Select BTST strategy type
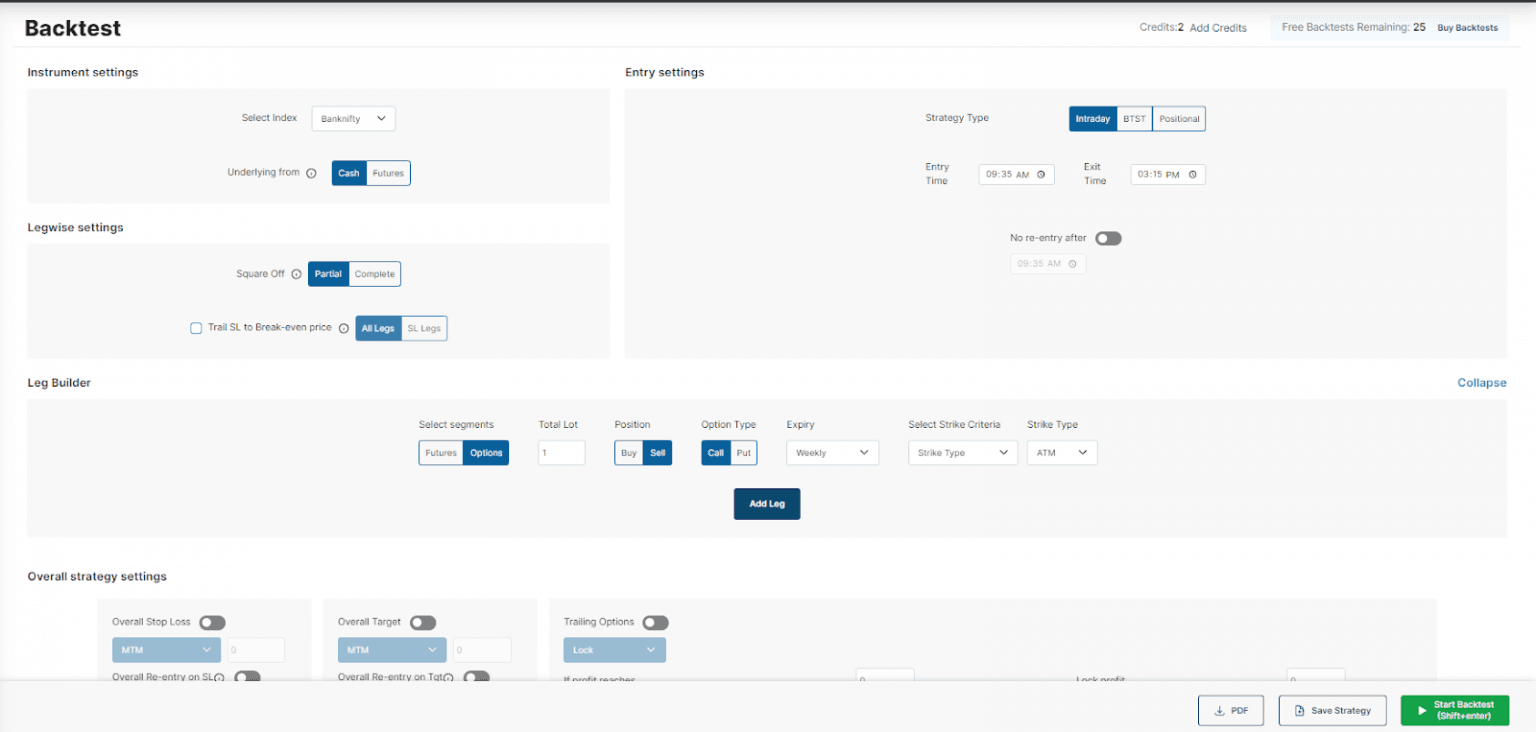Screen dimensions: 1536x732 [x=1134, y=119]
